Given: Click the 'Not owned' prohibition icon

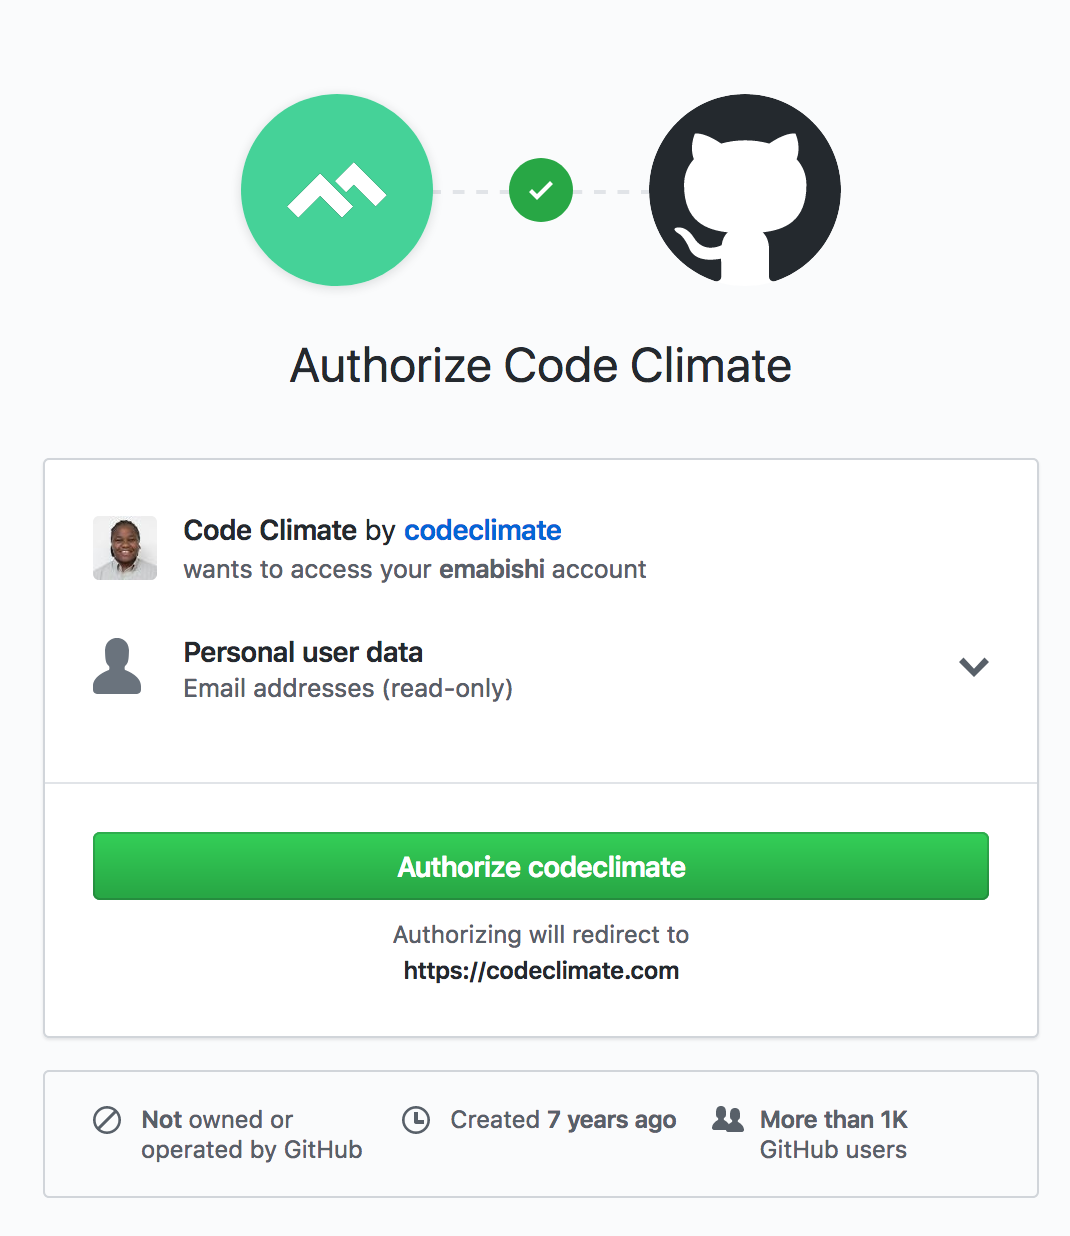Looking at the screenshot, I should coord(108,1120).
